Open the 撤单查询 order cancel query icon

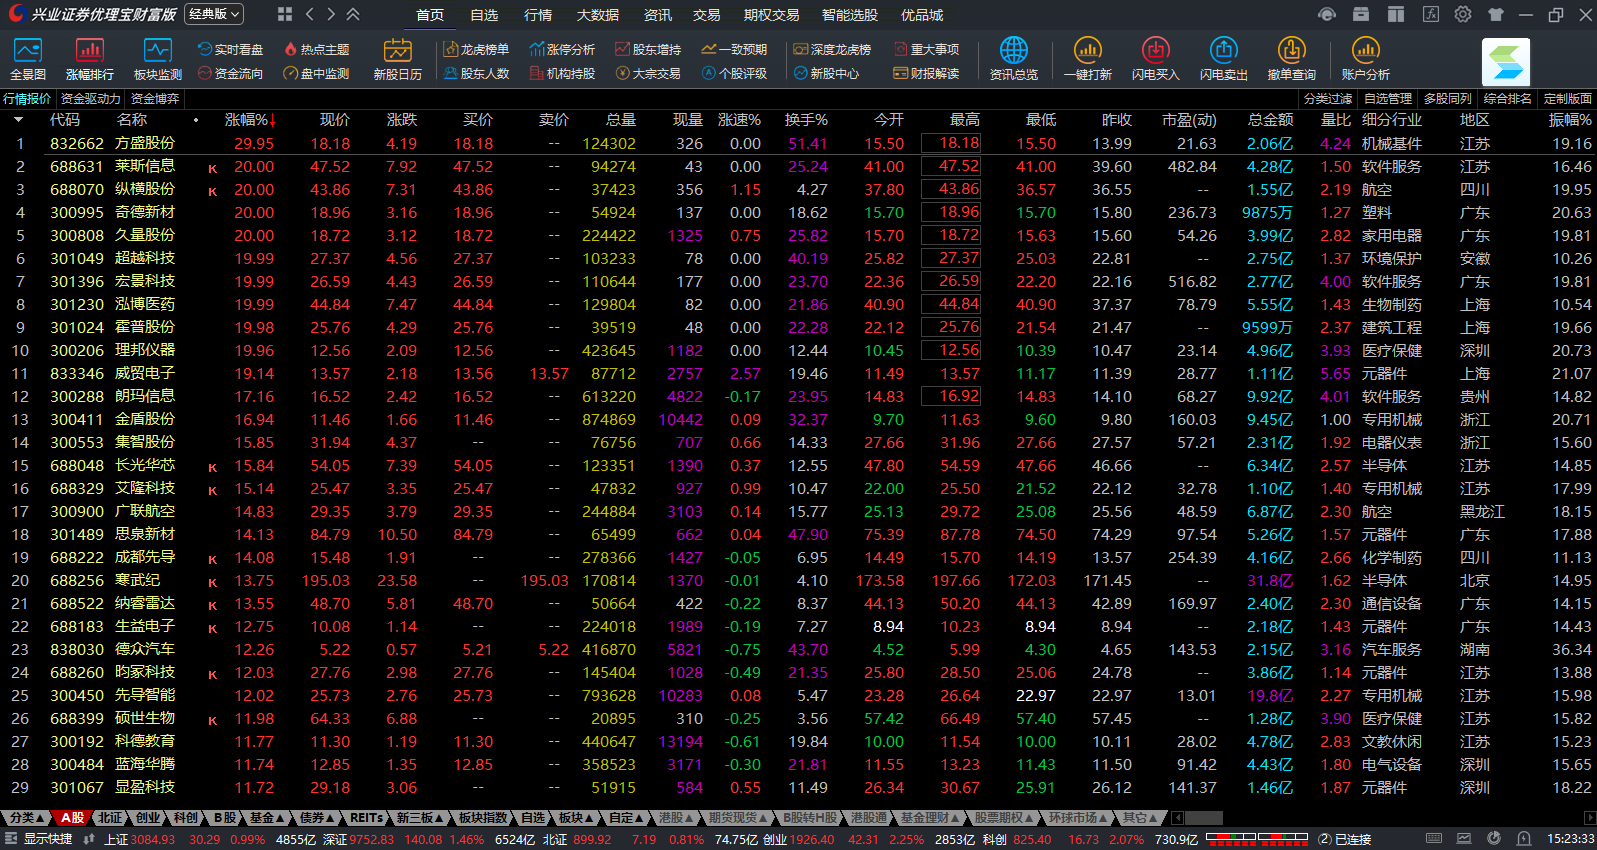1291,58
